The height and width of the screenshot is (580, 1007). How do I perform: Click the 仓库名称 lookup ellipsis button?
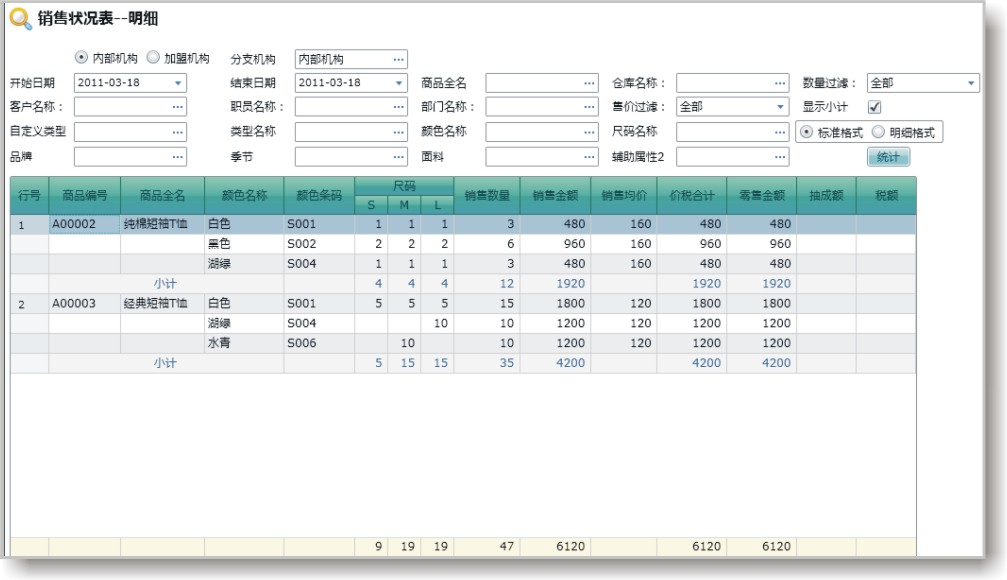[780, 82]
